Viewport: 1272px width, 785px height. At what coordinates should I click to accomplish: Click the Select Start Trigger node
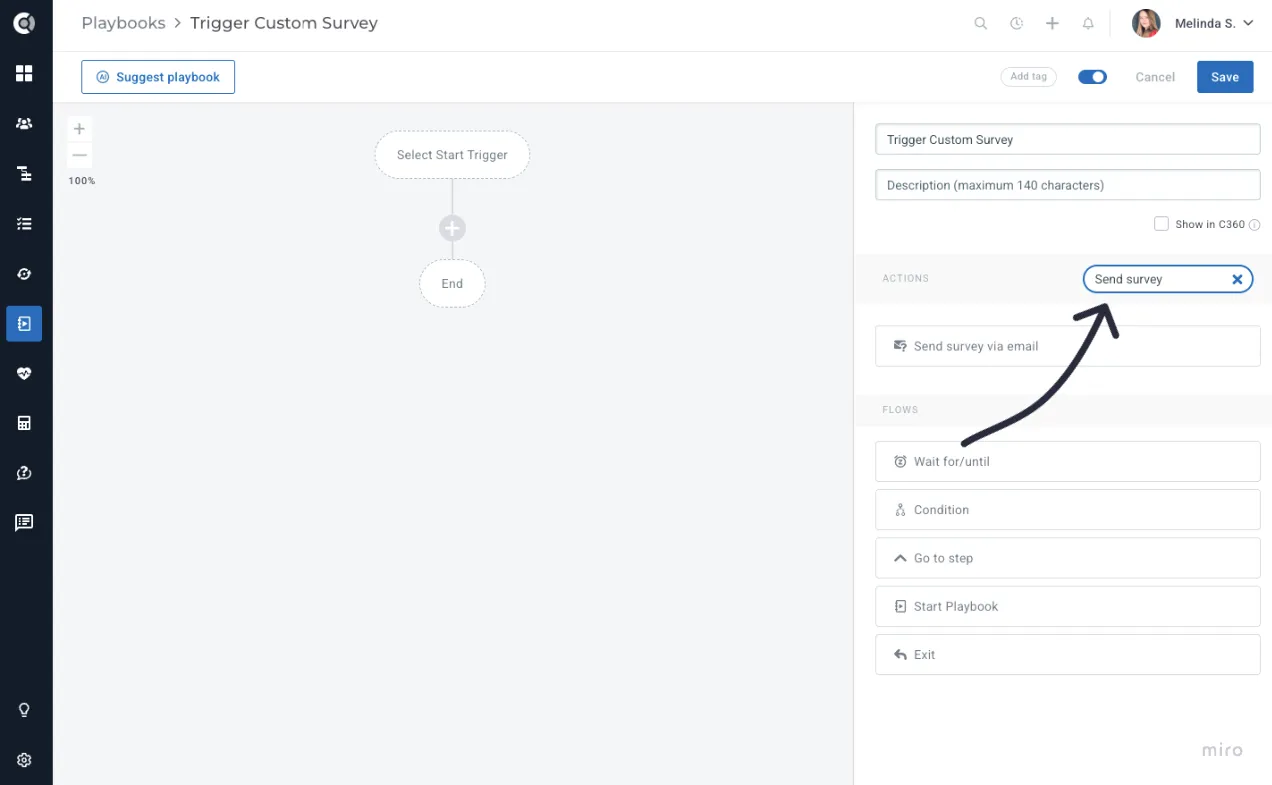tap(452, 155)
